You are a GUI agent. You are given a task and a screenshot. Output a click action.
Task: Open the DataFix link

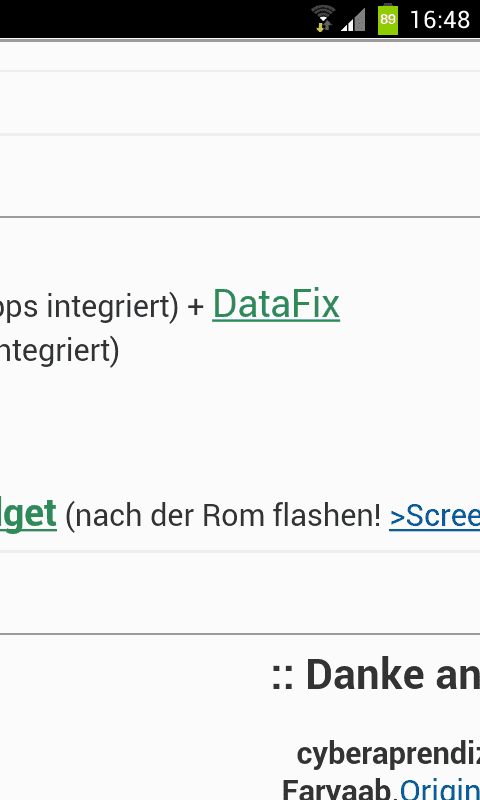(276, 305)
